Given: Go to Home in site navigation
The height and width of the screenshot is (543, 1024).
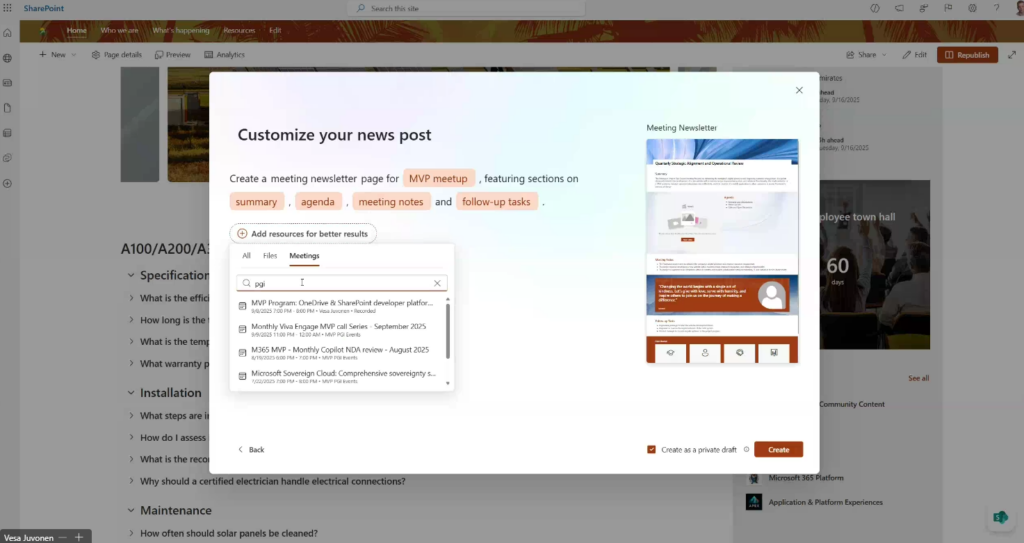Looking at the screenshot, I should coord(76,31).
